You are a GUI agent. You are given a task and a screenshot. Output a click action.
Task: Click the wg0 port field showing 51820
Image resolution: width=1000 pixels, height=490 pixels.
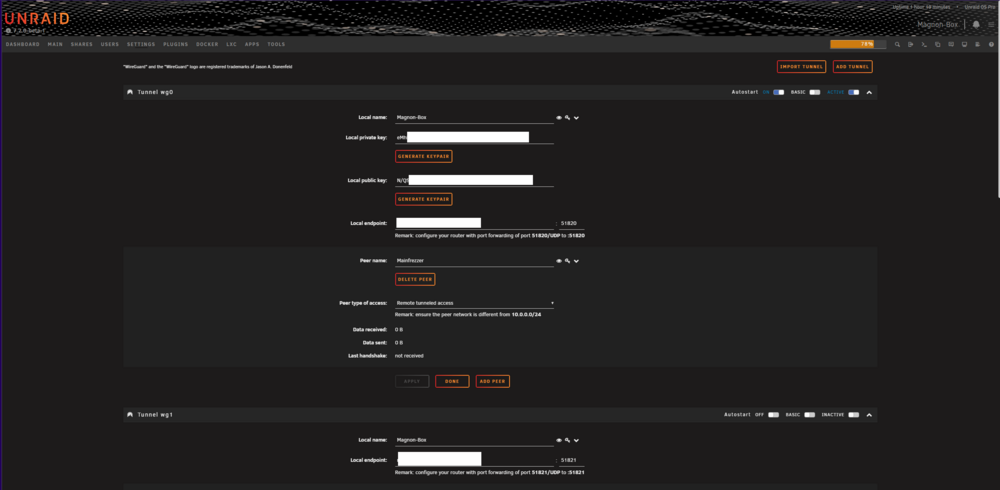pos(572,223)
